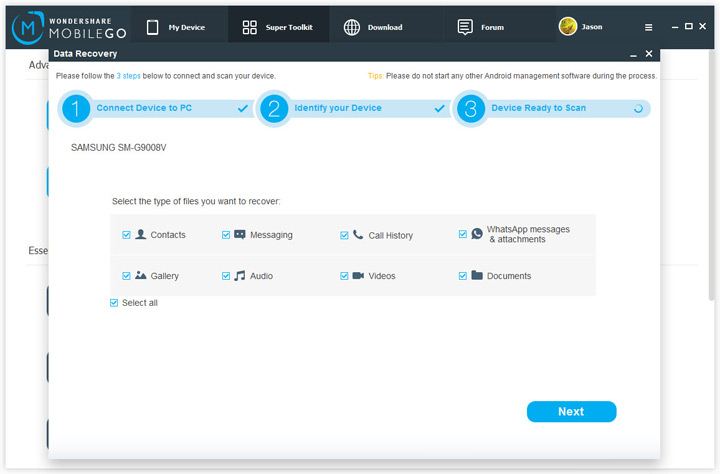720x474 pixels.
Task: Click the Identify your Device checkmark
Action: click(439, 108)
